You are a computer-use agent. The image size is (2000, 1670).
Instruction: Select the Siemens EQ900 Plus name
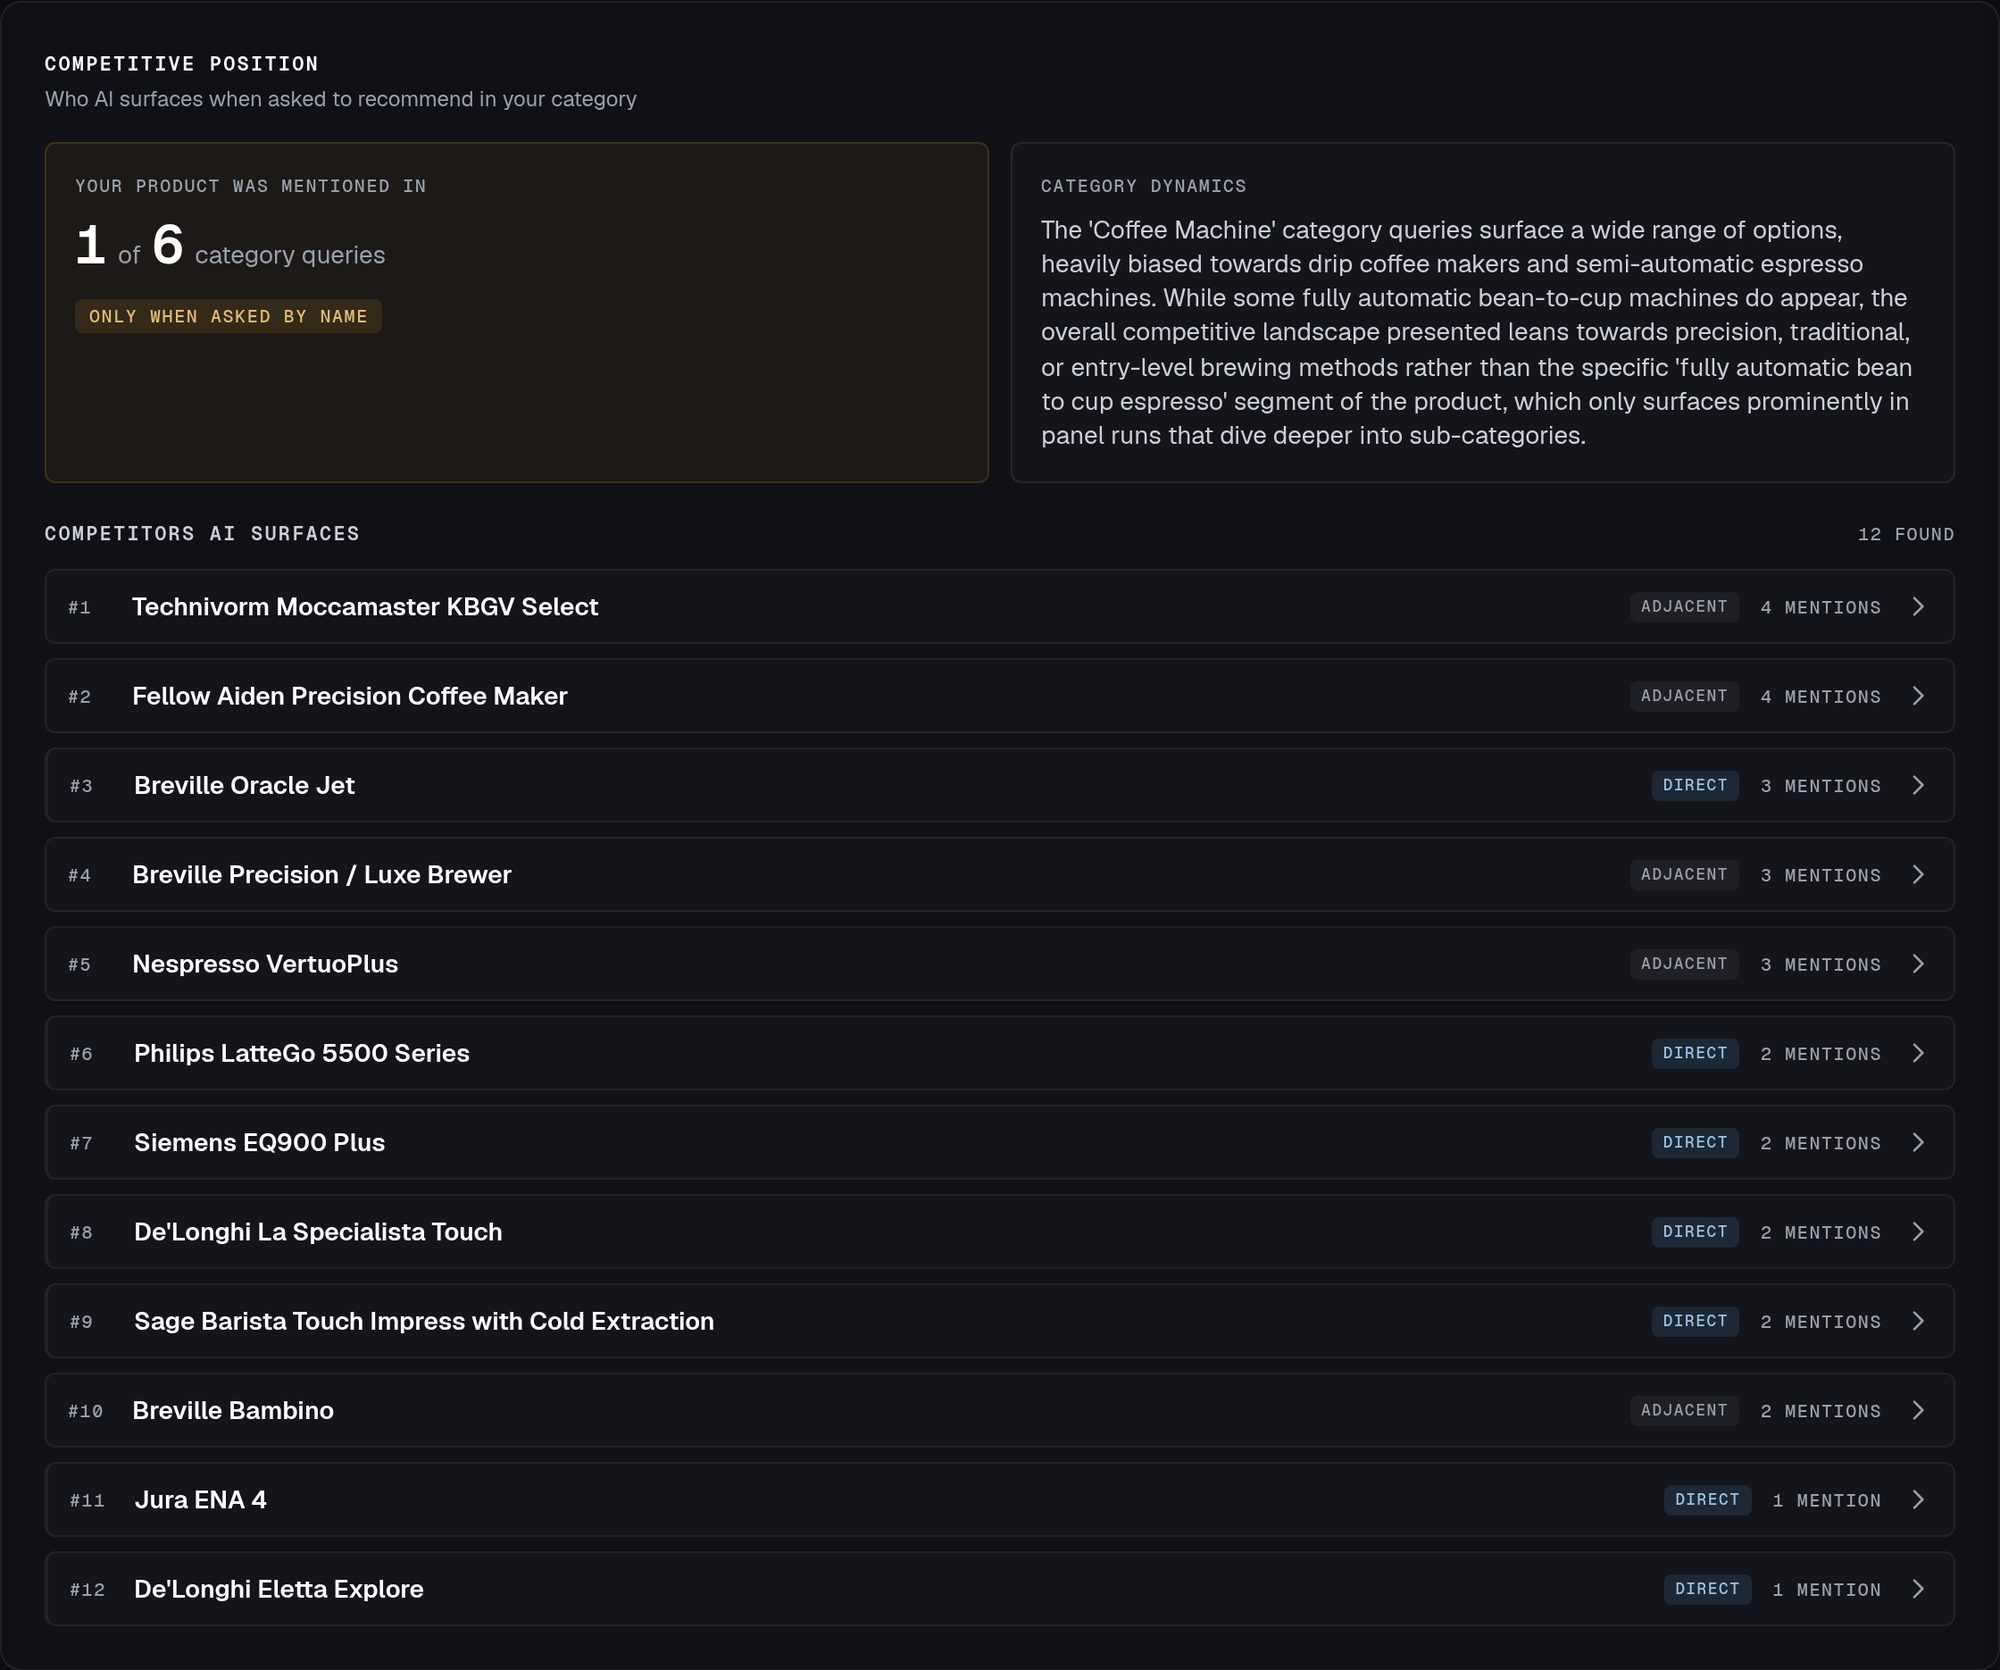coord(259,1143)
